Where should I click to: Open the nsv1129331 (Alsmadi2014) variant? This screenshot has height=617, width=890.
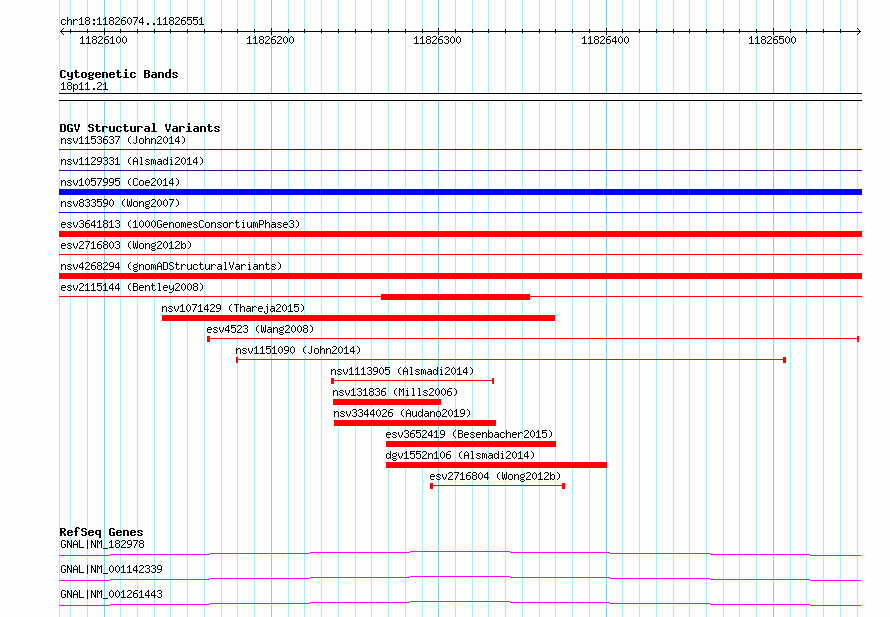132,161
